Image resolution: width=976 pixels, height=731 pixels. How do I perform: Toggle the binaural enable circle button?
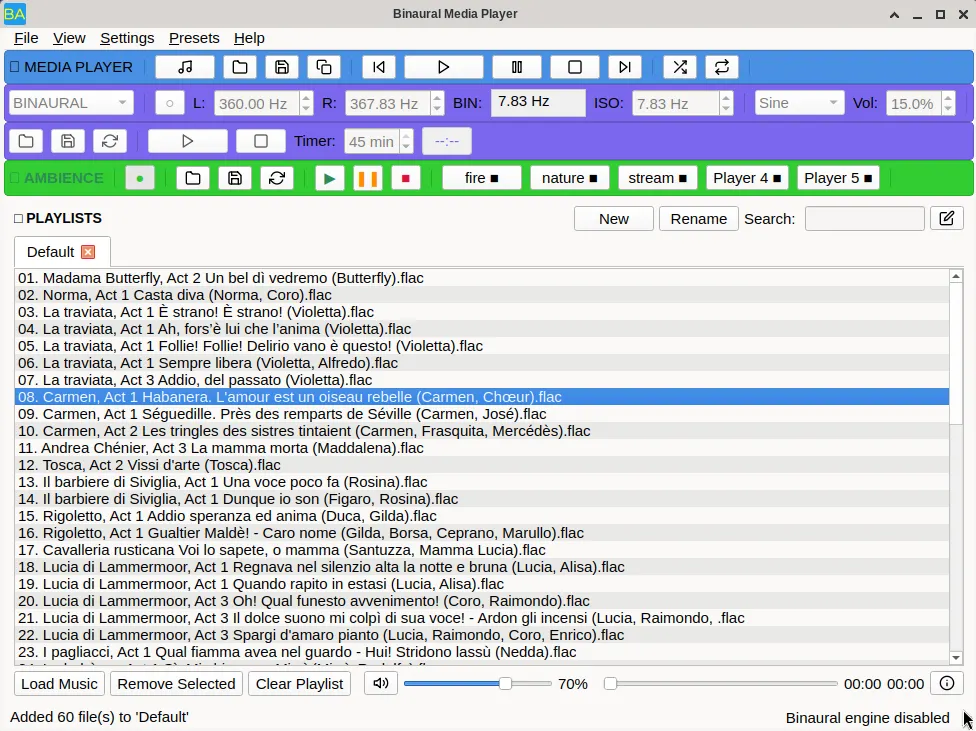point(169,103)
